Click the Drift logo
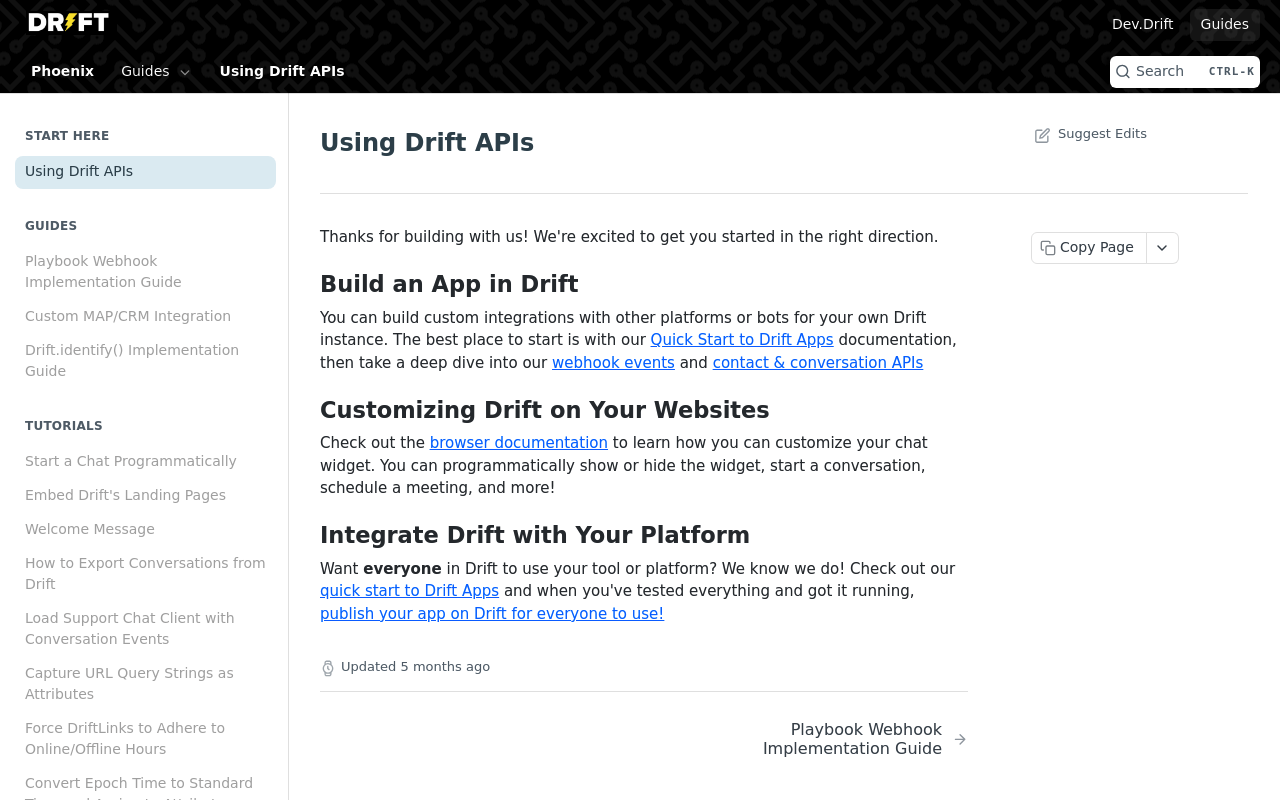1280x800 pixels. click(68, 22)
